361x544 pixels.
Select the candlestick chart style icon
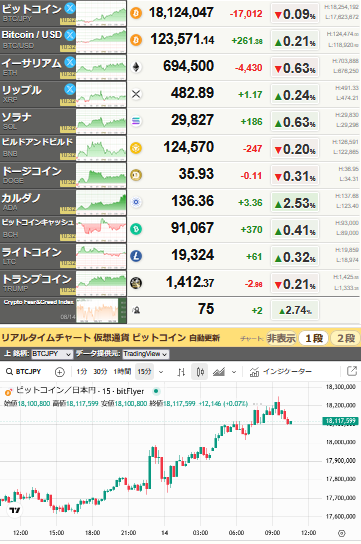200,372
